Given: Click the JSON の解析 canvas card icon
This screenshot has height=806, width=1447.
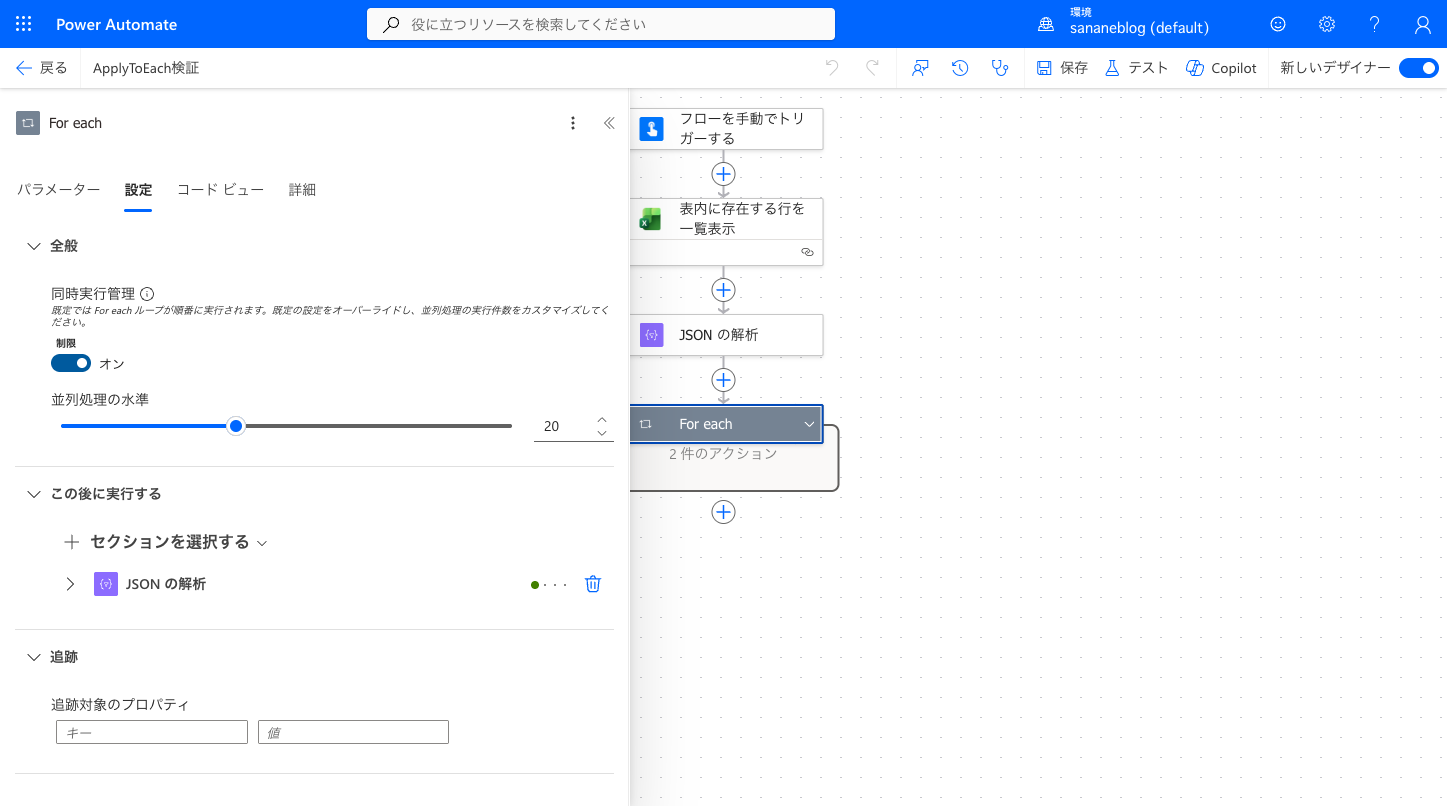Looking at the screenshot, I should 652,335.
